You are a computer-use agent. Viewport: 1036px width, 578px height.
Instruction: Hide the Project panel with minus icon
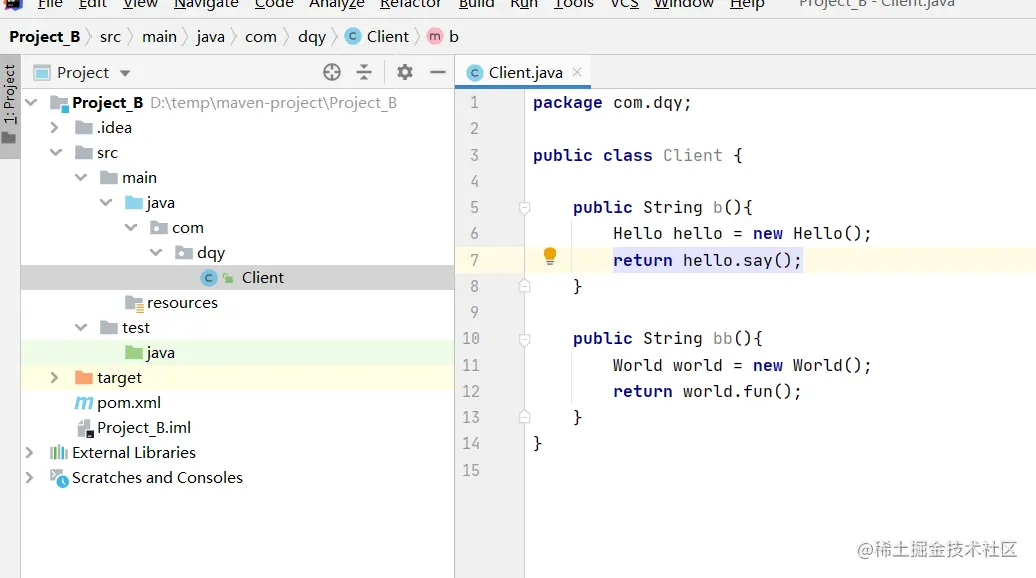coord(437,72)
